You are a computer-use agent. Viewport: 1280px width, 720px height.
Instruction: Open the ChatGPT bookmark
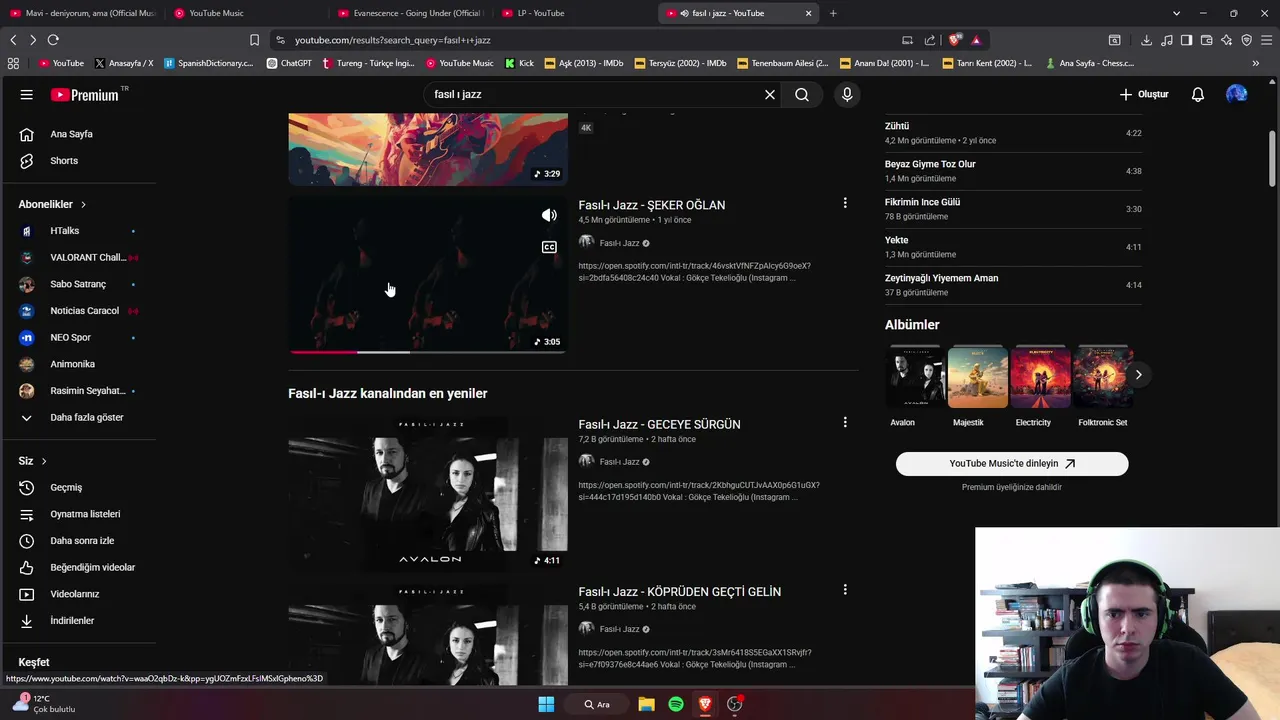point(290,63)
